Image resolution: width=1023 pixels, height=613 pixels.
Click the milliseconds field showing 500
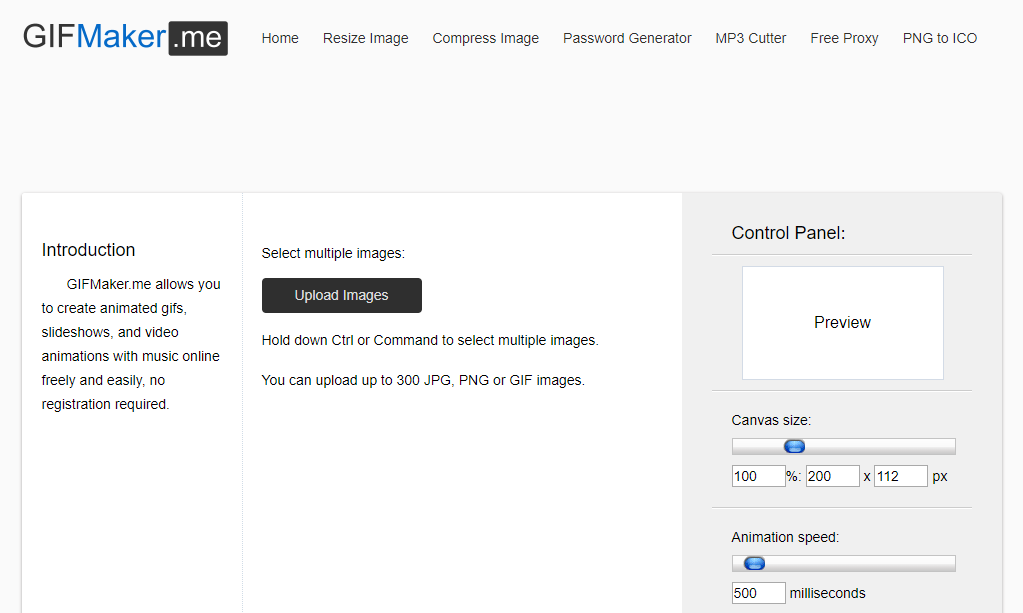pos(758,593)
